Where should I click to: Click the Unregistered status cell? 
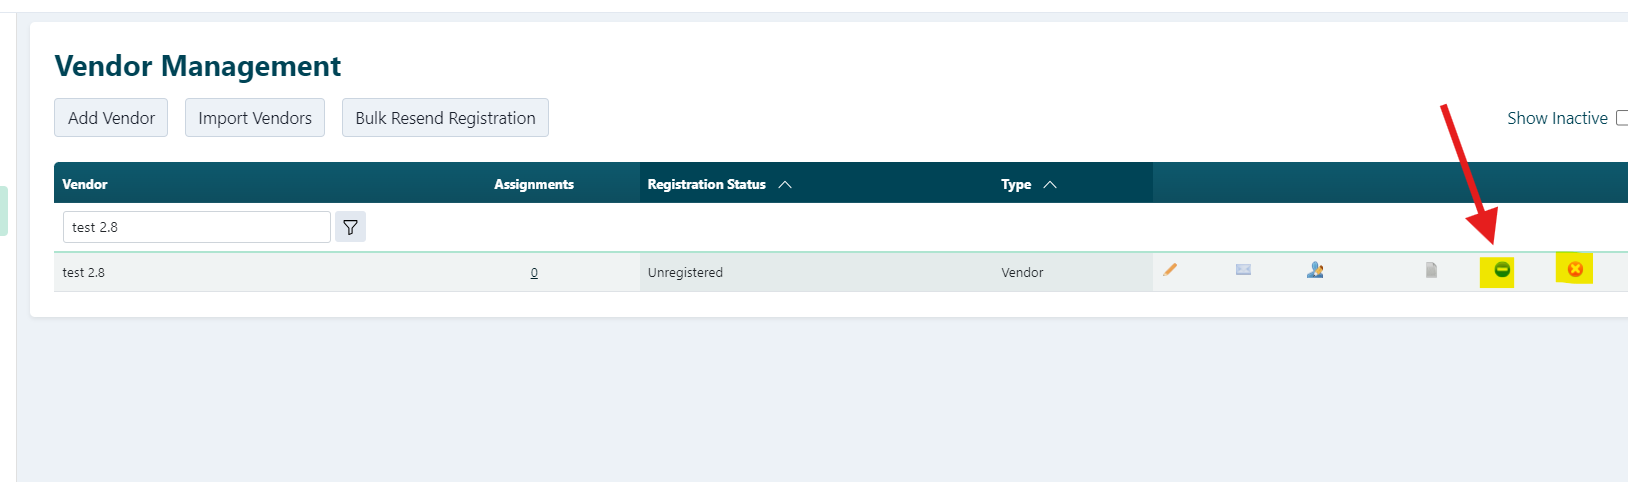tap(685, 272)
